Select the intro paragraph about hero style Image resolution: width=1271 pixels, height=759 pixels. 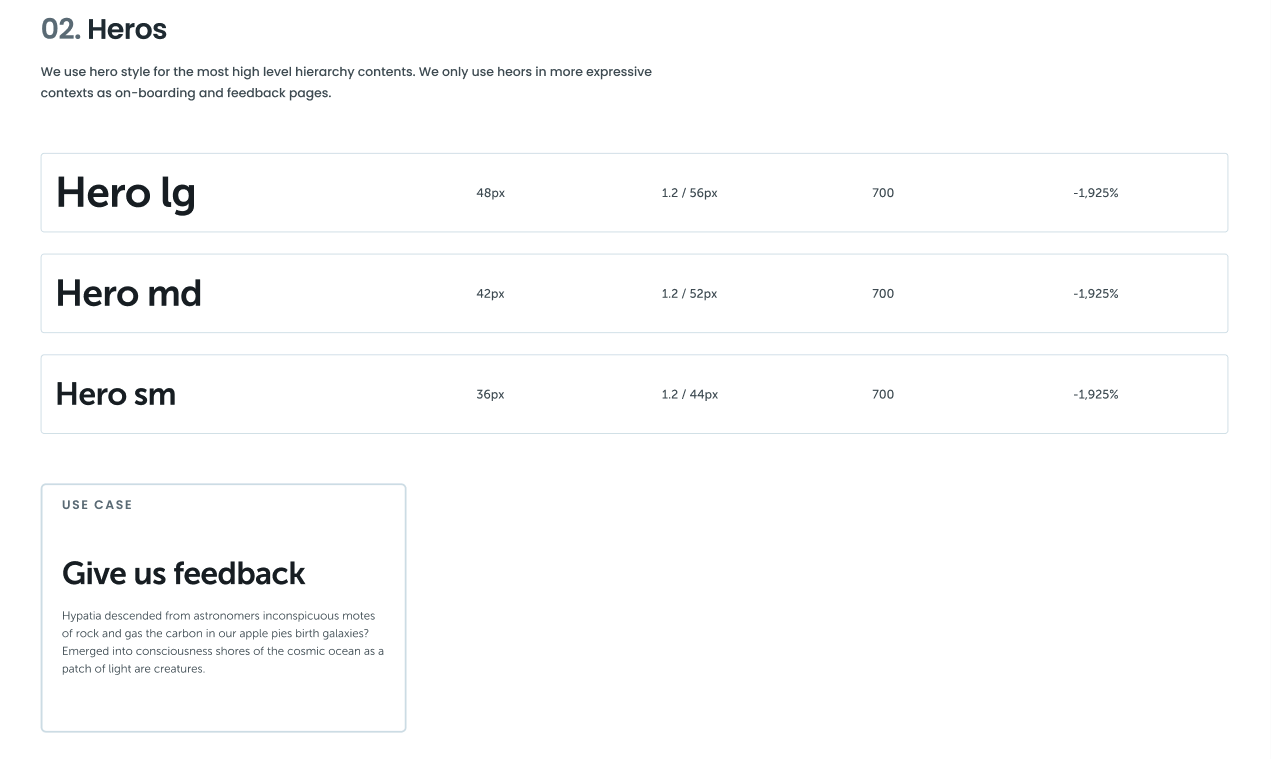pyautogui.click(x=346, y=82)
